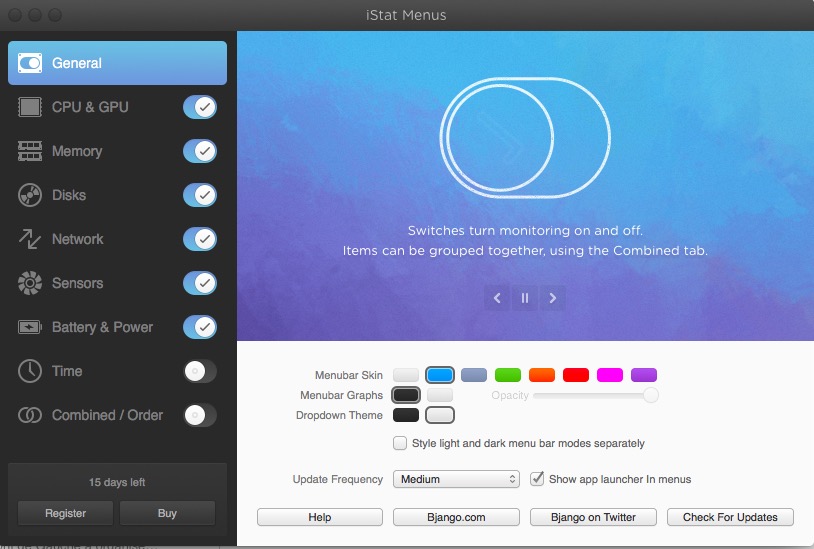This screenshot has width=814, height=549.
Task: Click the Network arrows icon
Action: [x=30, y=239]
